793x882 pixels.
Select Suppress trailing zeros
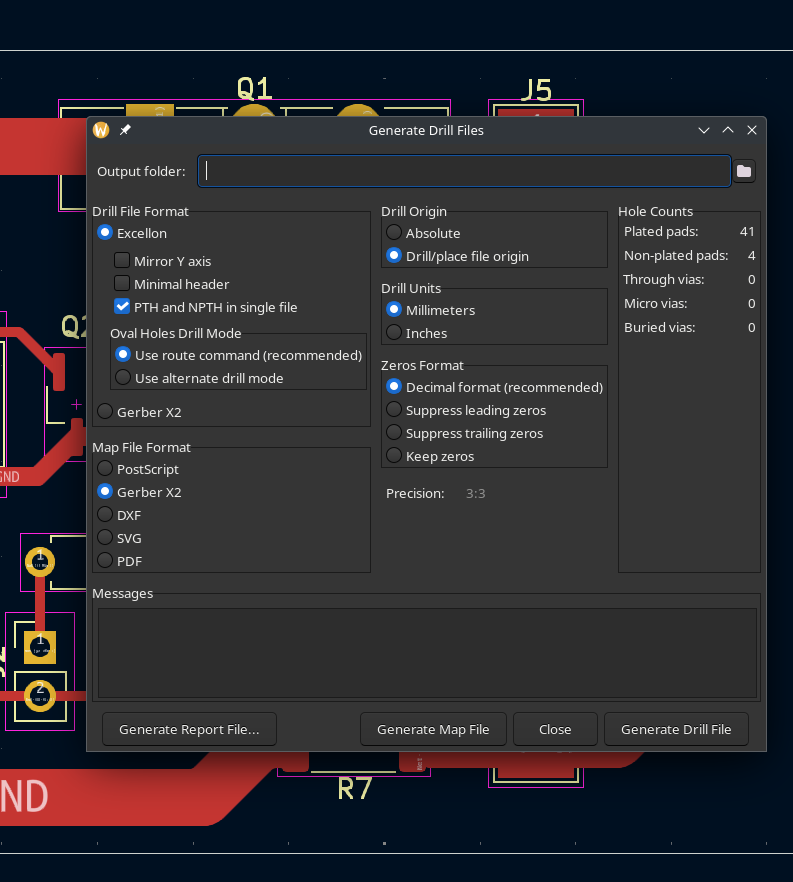[x=465, y=433]
